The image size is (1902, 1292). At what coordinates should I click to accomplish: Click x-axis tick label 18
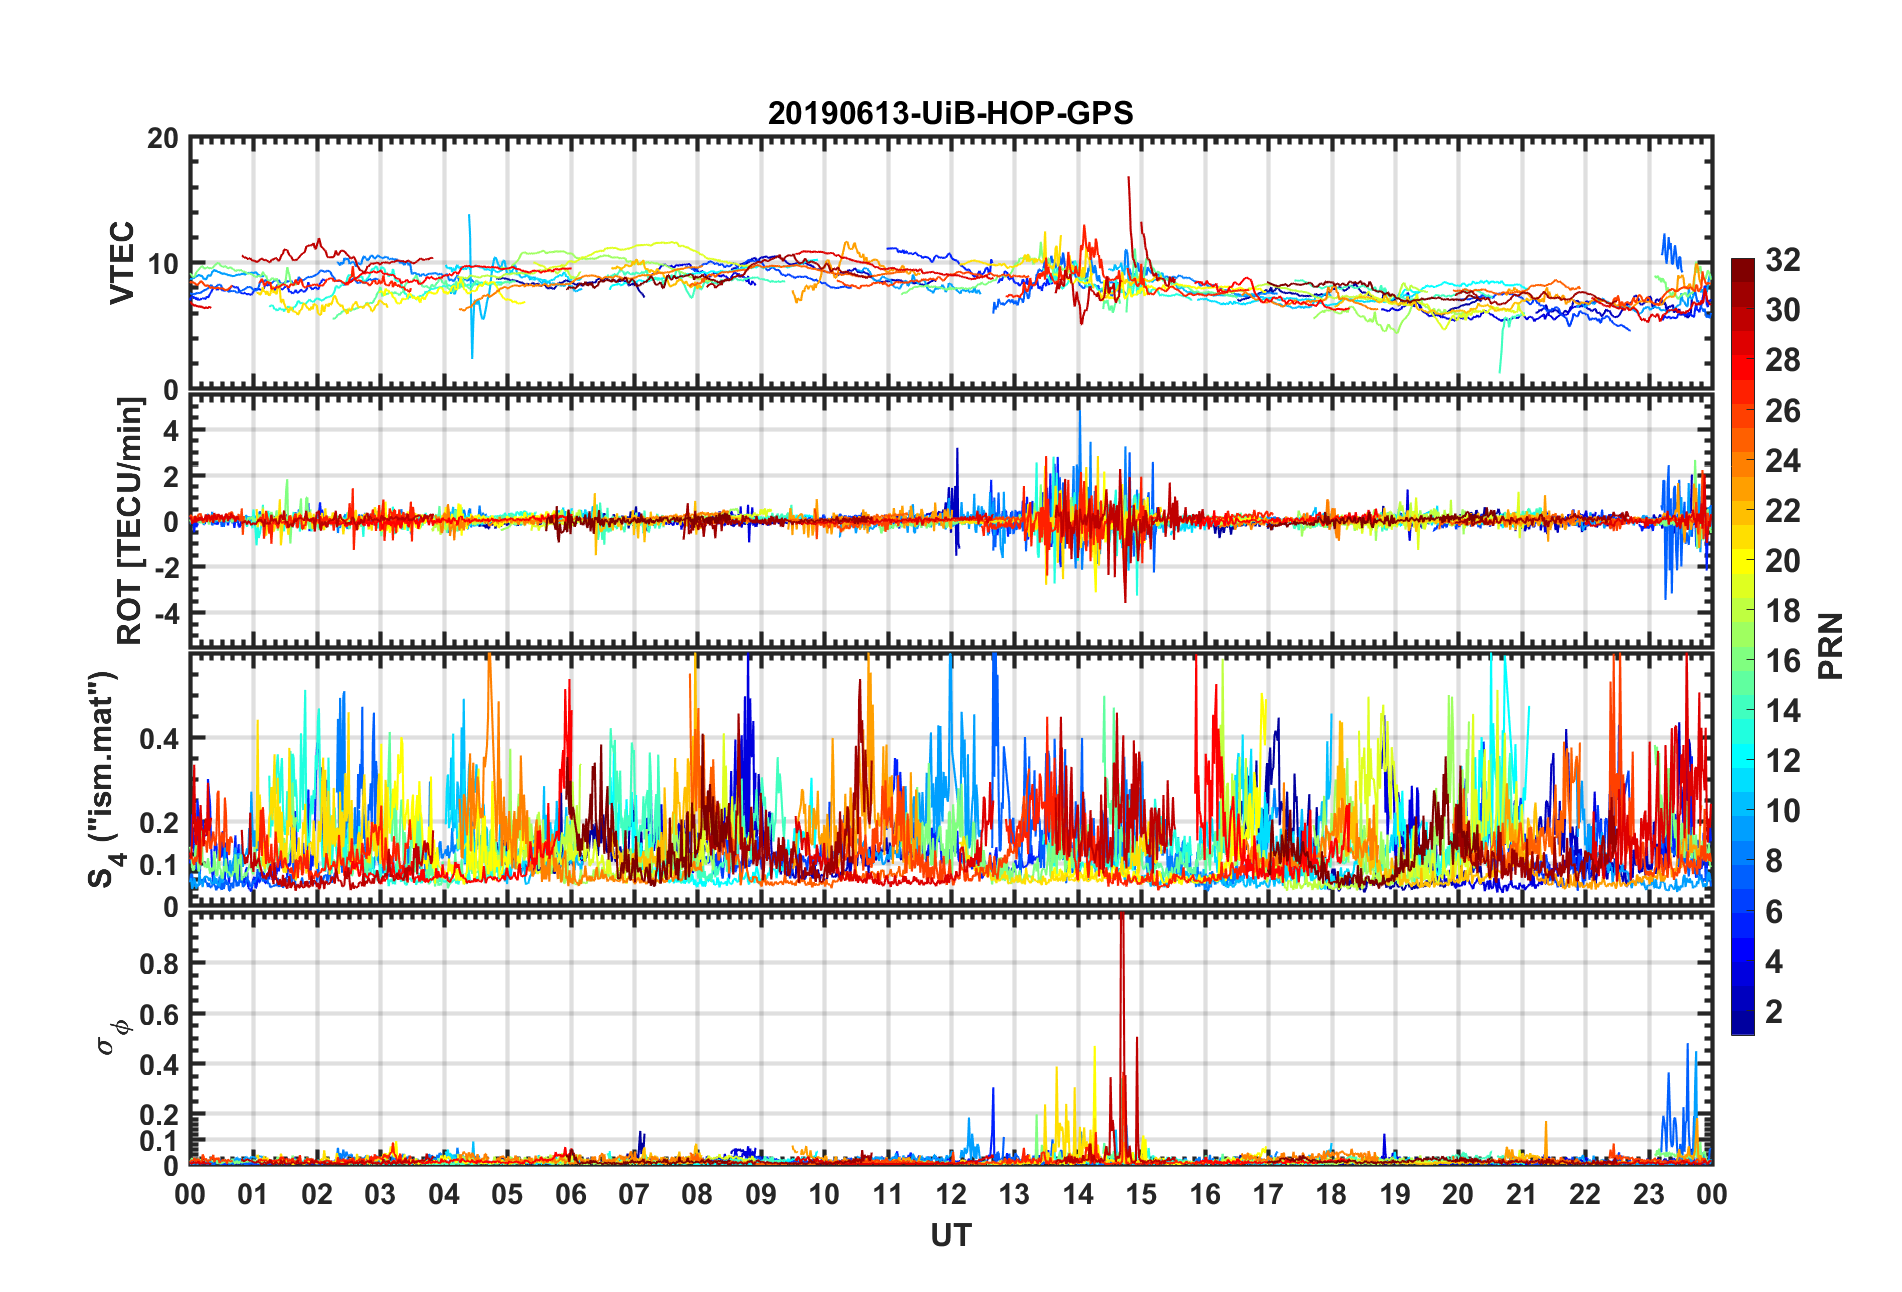1331,1194
